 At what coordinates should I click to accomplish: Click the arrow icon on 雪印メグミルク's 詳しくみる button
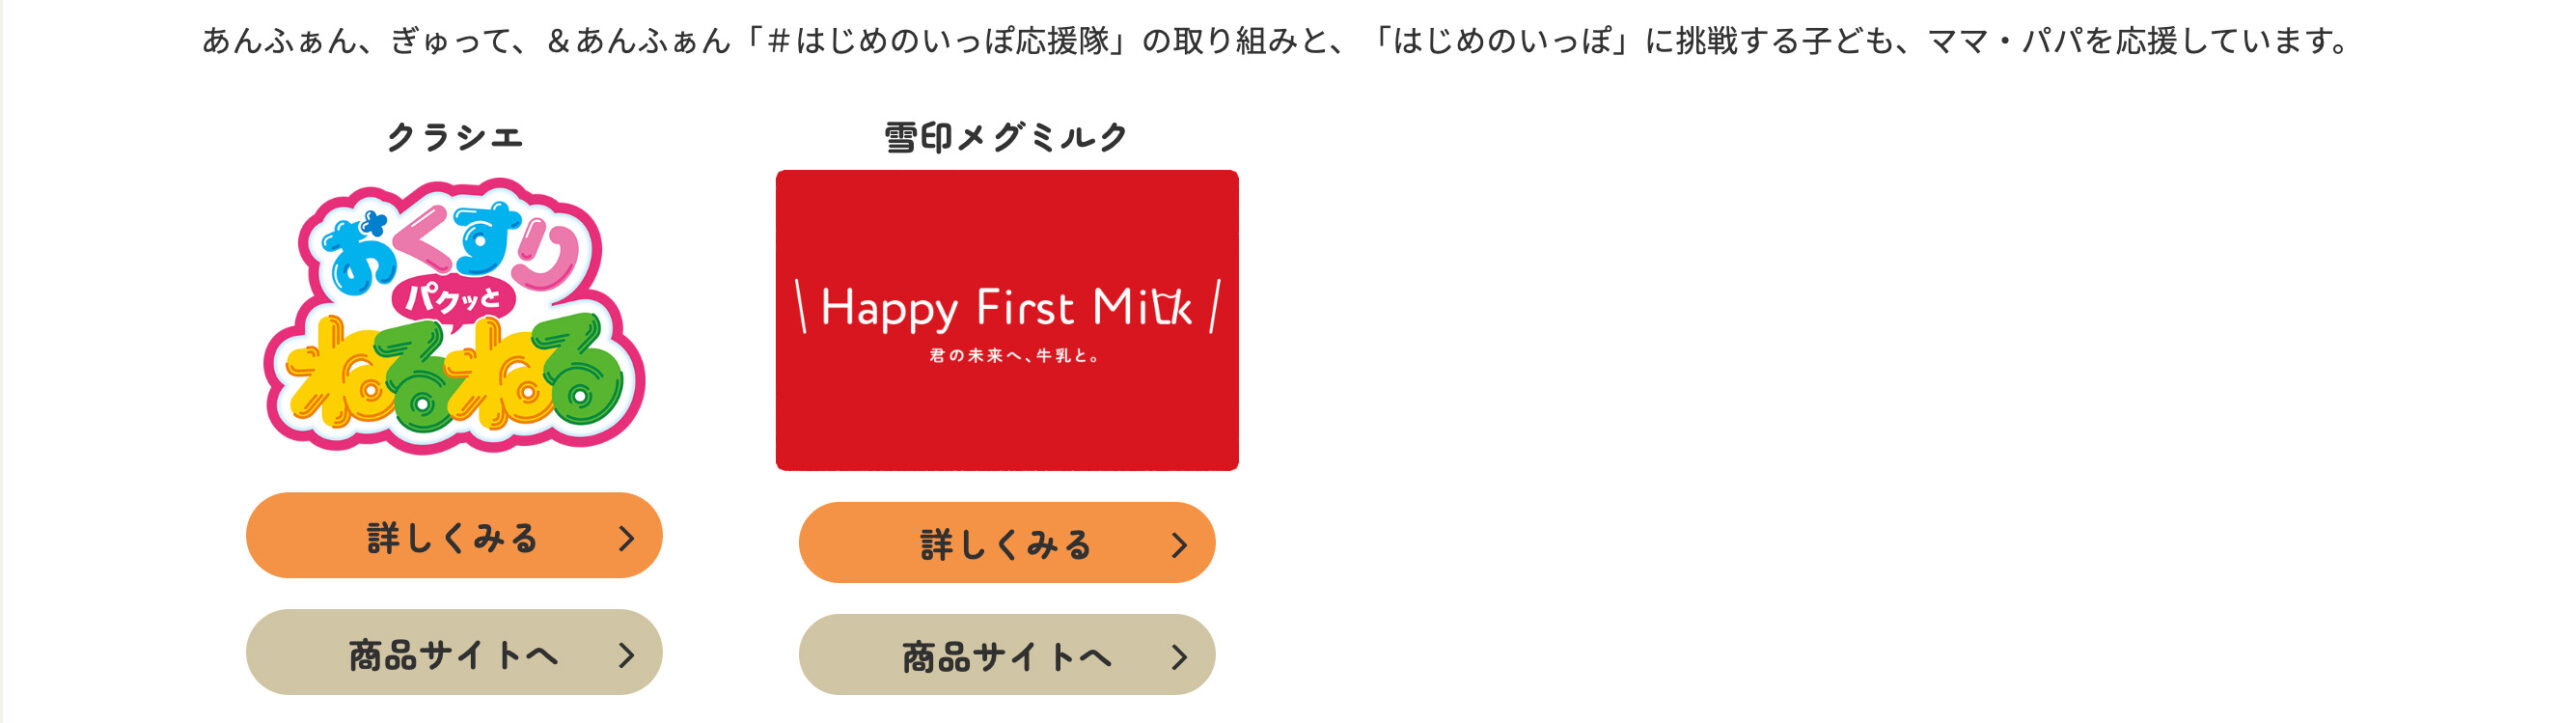[x=1179, y=545]
